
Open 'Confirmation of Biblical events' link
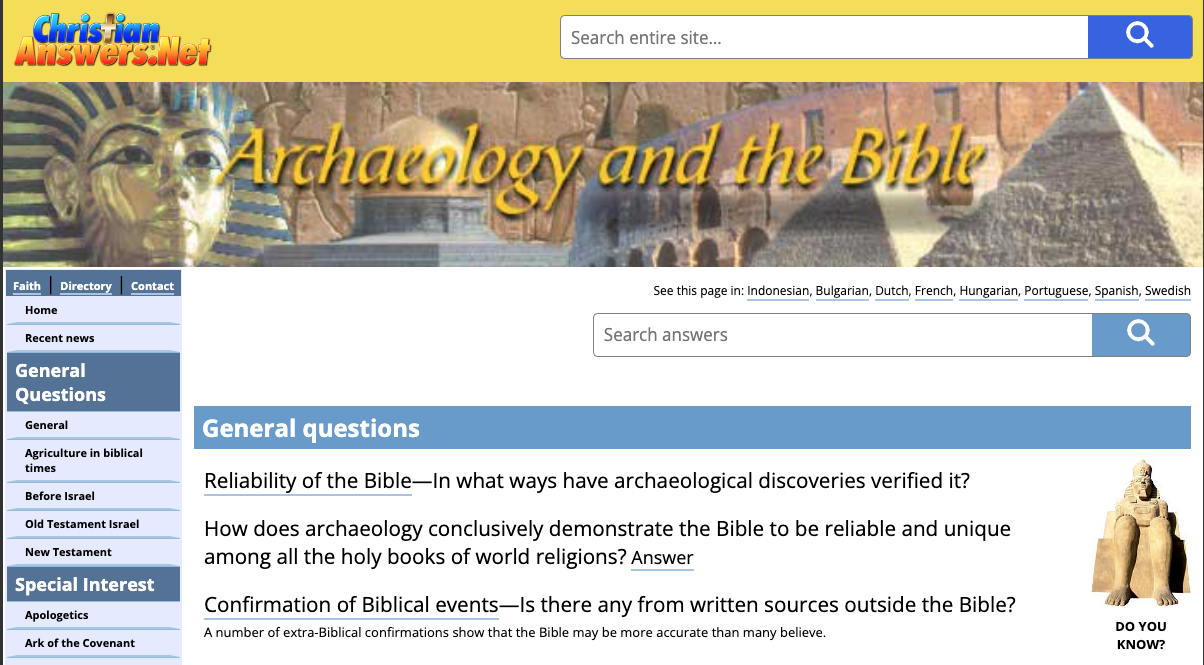click(351, 605)
